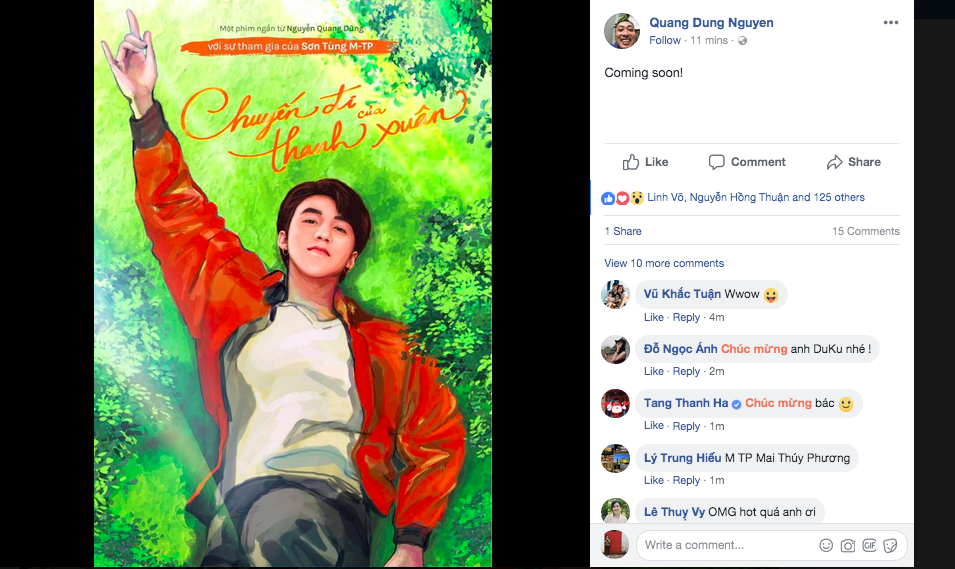
Task: Open the sticker picker in comment box
Action: 890,545
